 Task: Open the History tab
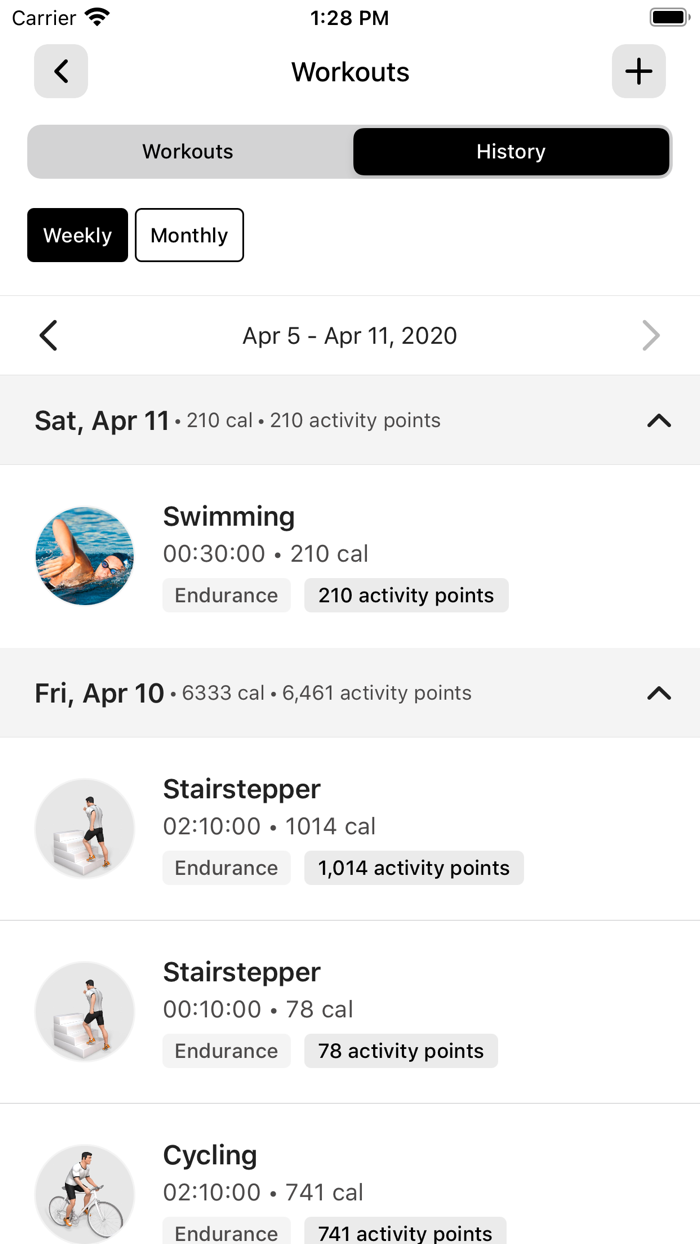[510, 151]
